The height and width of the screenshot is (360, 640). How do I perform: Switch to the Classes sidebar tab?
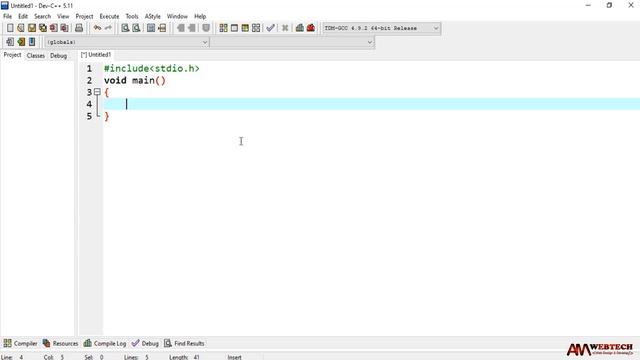click(36, 56)
